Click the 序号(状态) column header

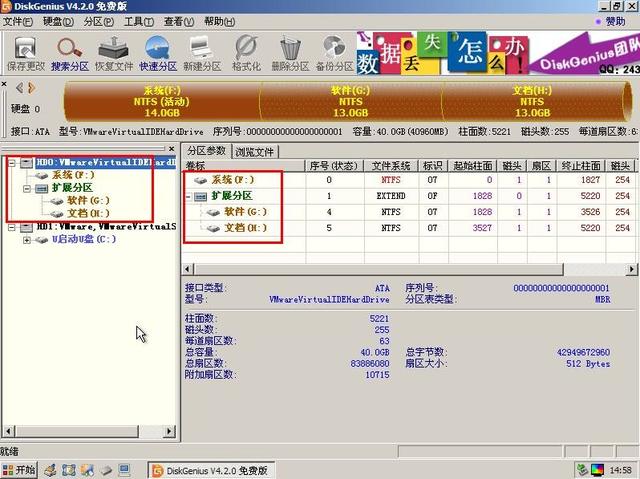[334, 166]
